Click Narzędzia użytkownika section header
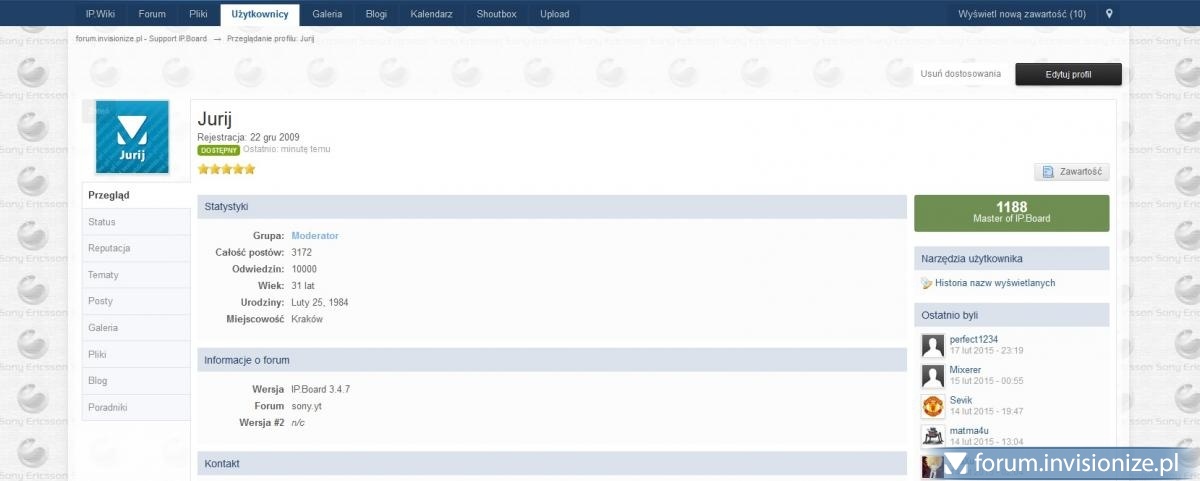Image resolution: width=1200 pixels, height=481 pixels. coord(1011,259)
